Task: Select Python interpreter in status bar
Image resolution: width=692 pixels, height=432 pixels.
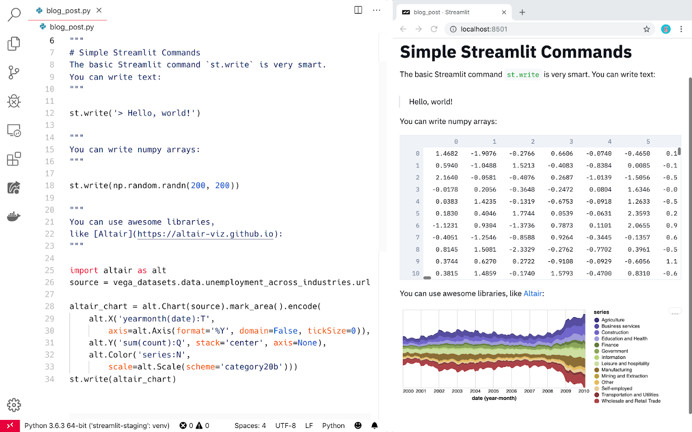Action: pyautogui.click(x=97, y=425)
